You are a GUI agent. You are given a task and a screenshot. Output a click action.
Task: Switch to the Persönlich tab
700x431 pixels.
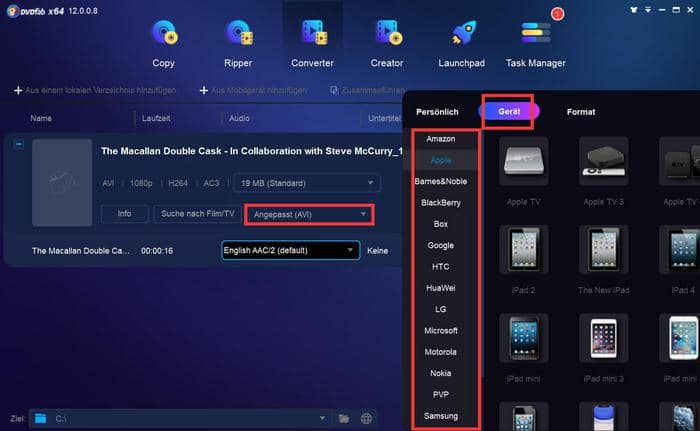click(437, 112)
